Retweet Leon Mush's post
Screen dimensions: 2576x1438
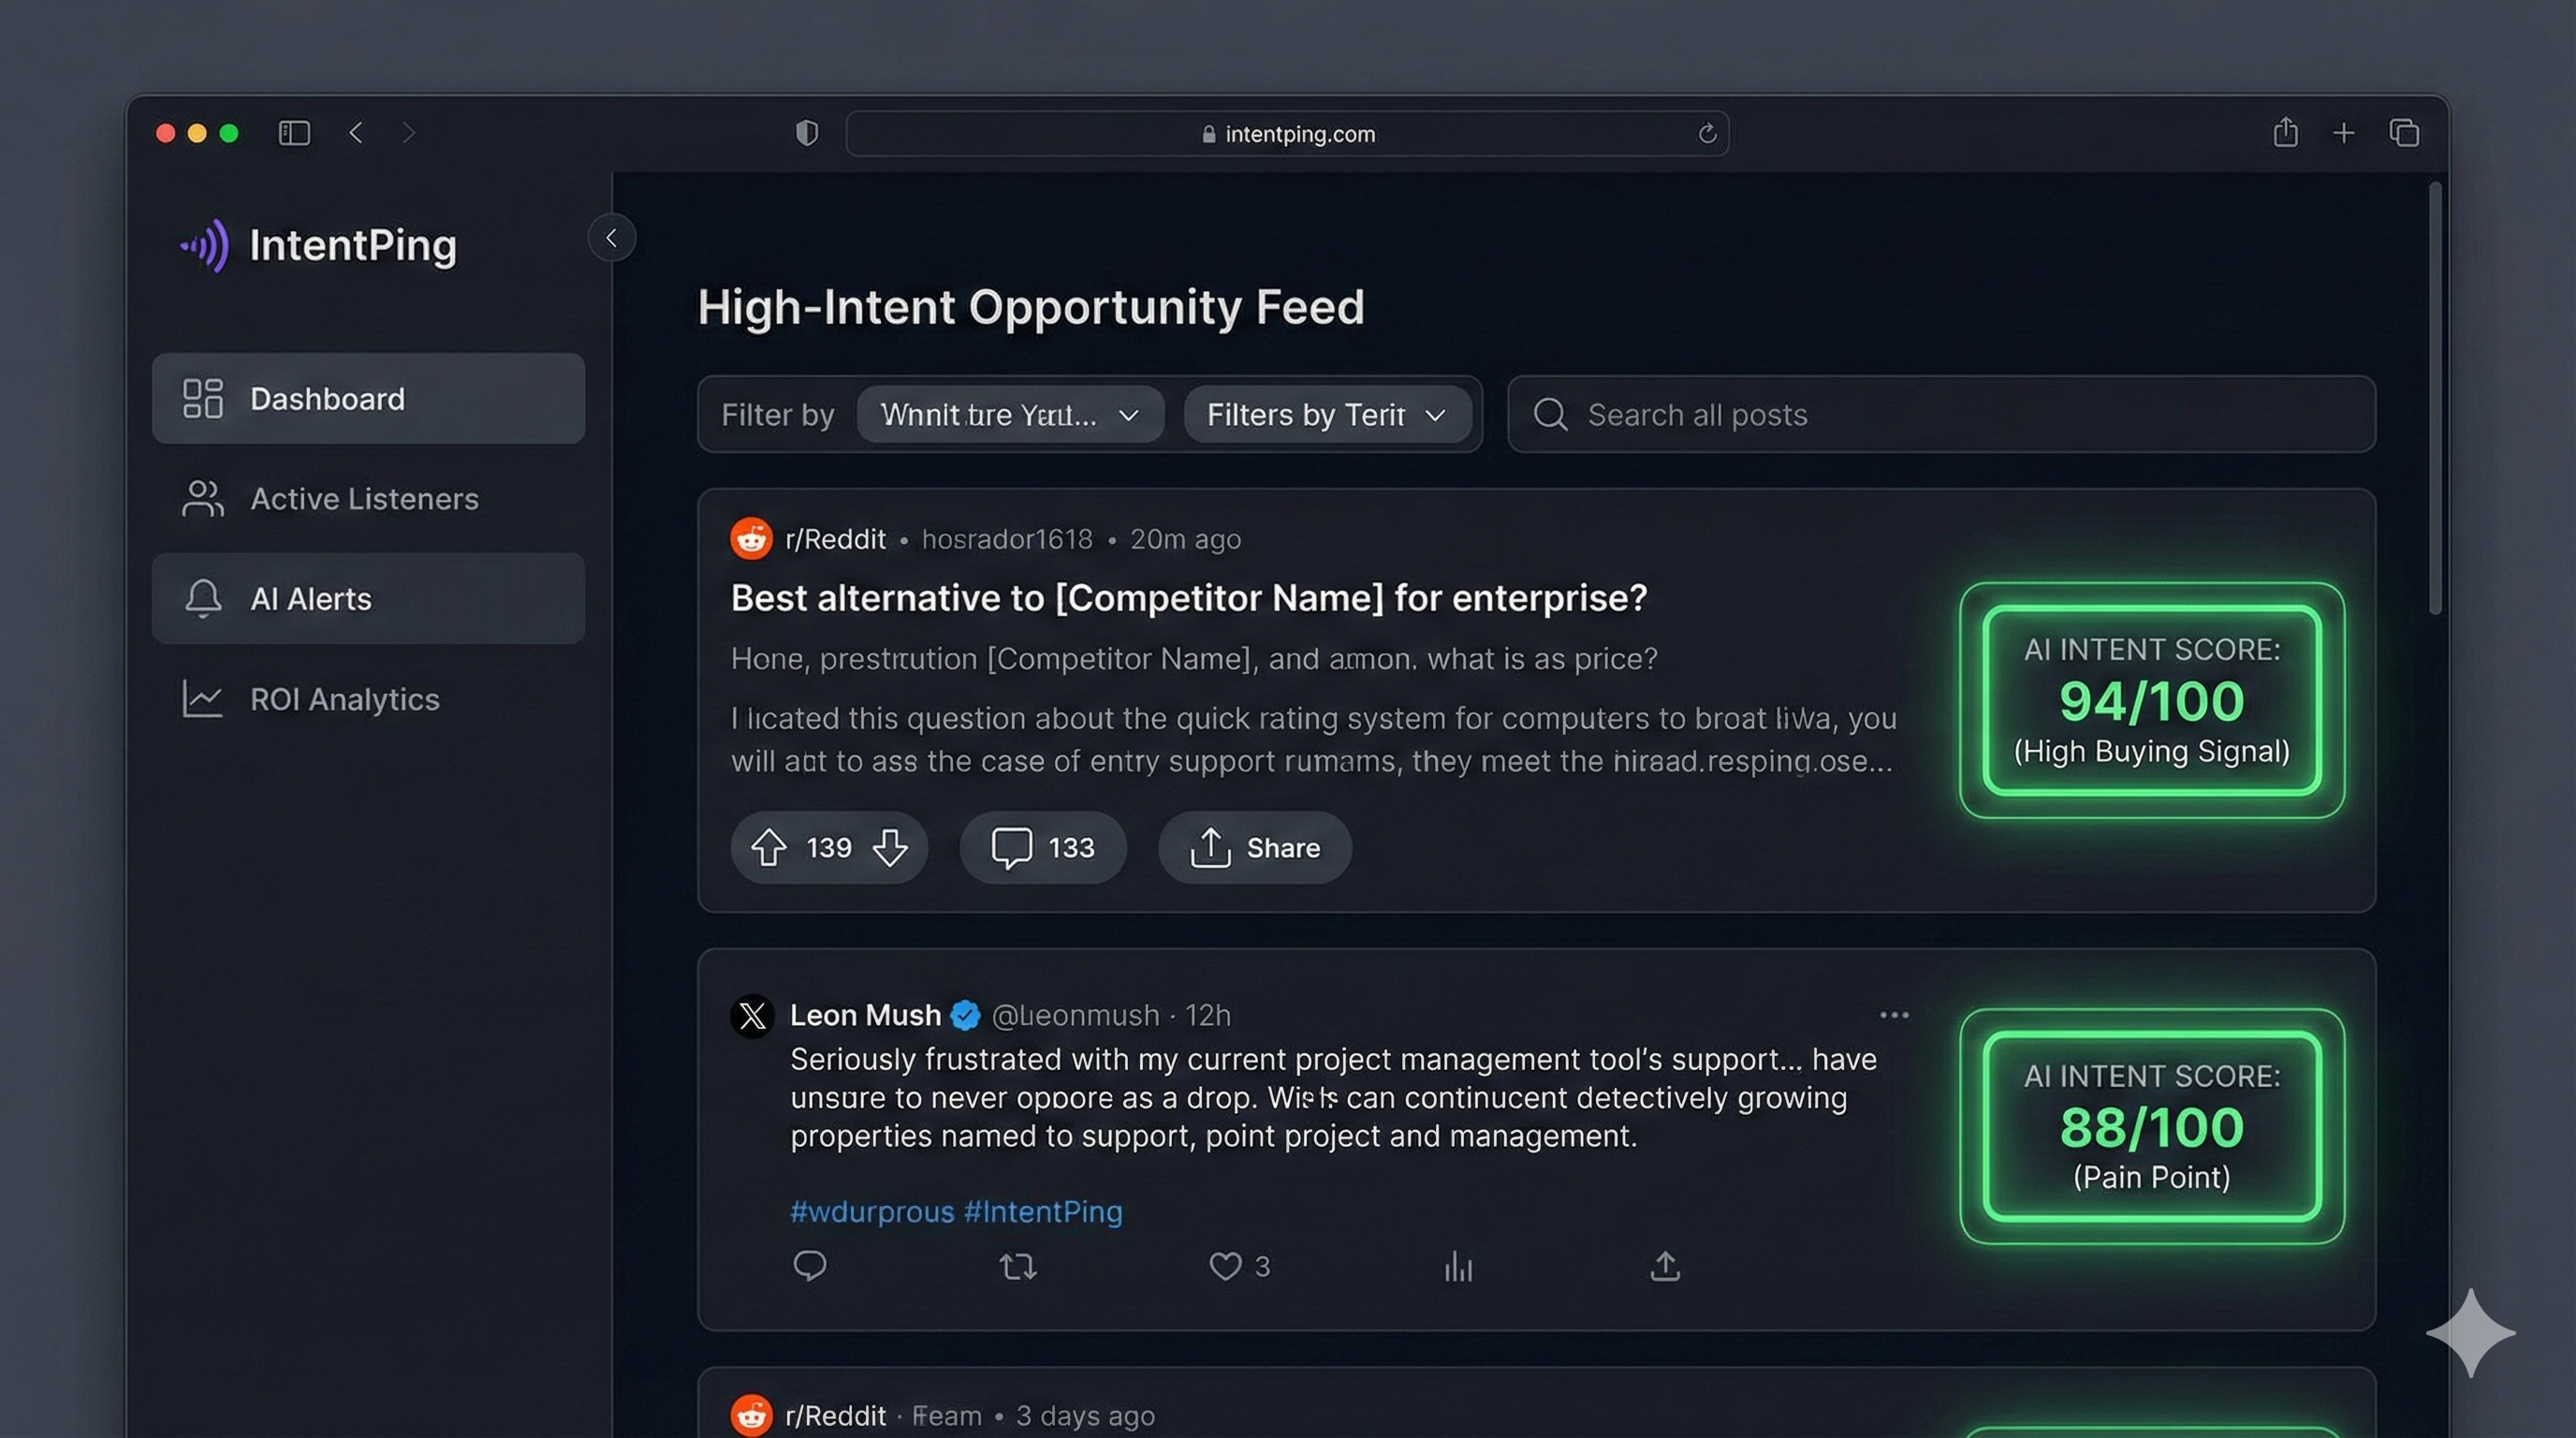coord(1018,1267)
